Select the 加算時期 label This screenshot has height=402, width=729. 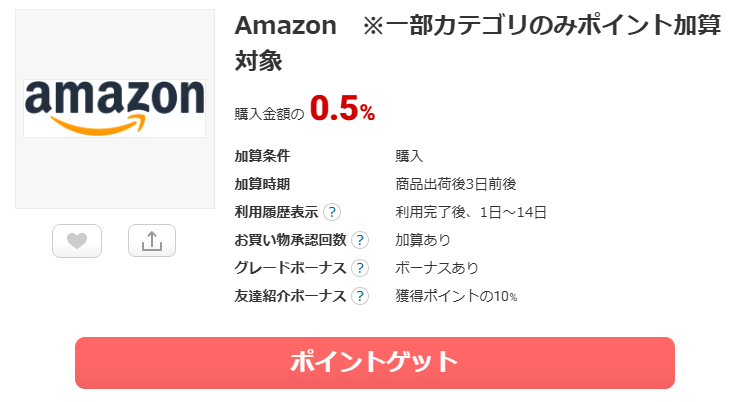pos(262,184)
